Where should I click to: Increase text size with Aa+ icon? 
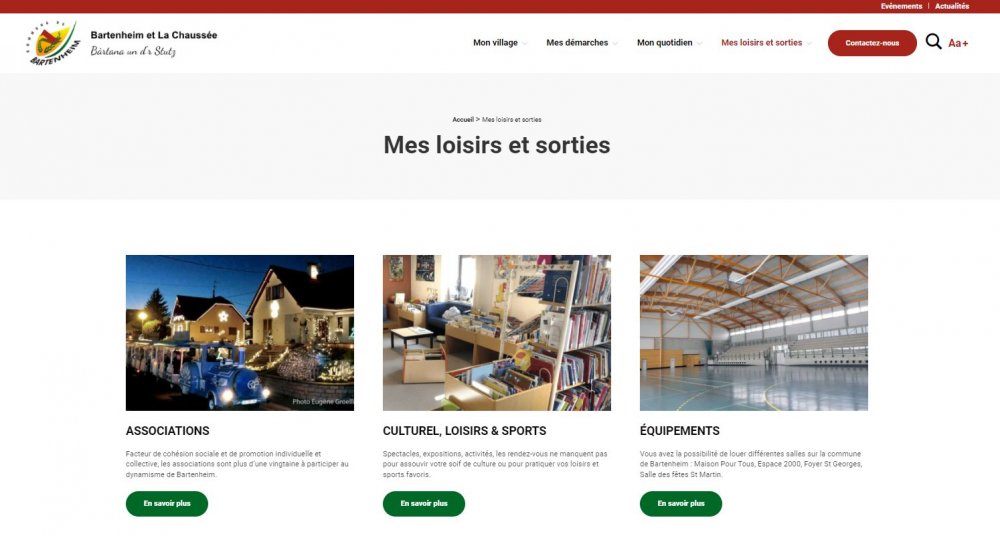tap(958, 43)
